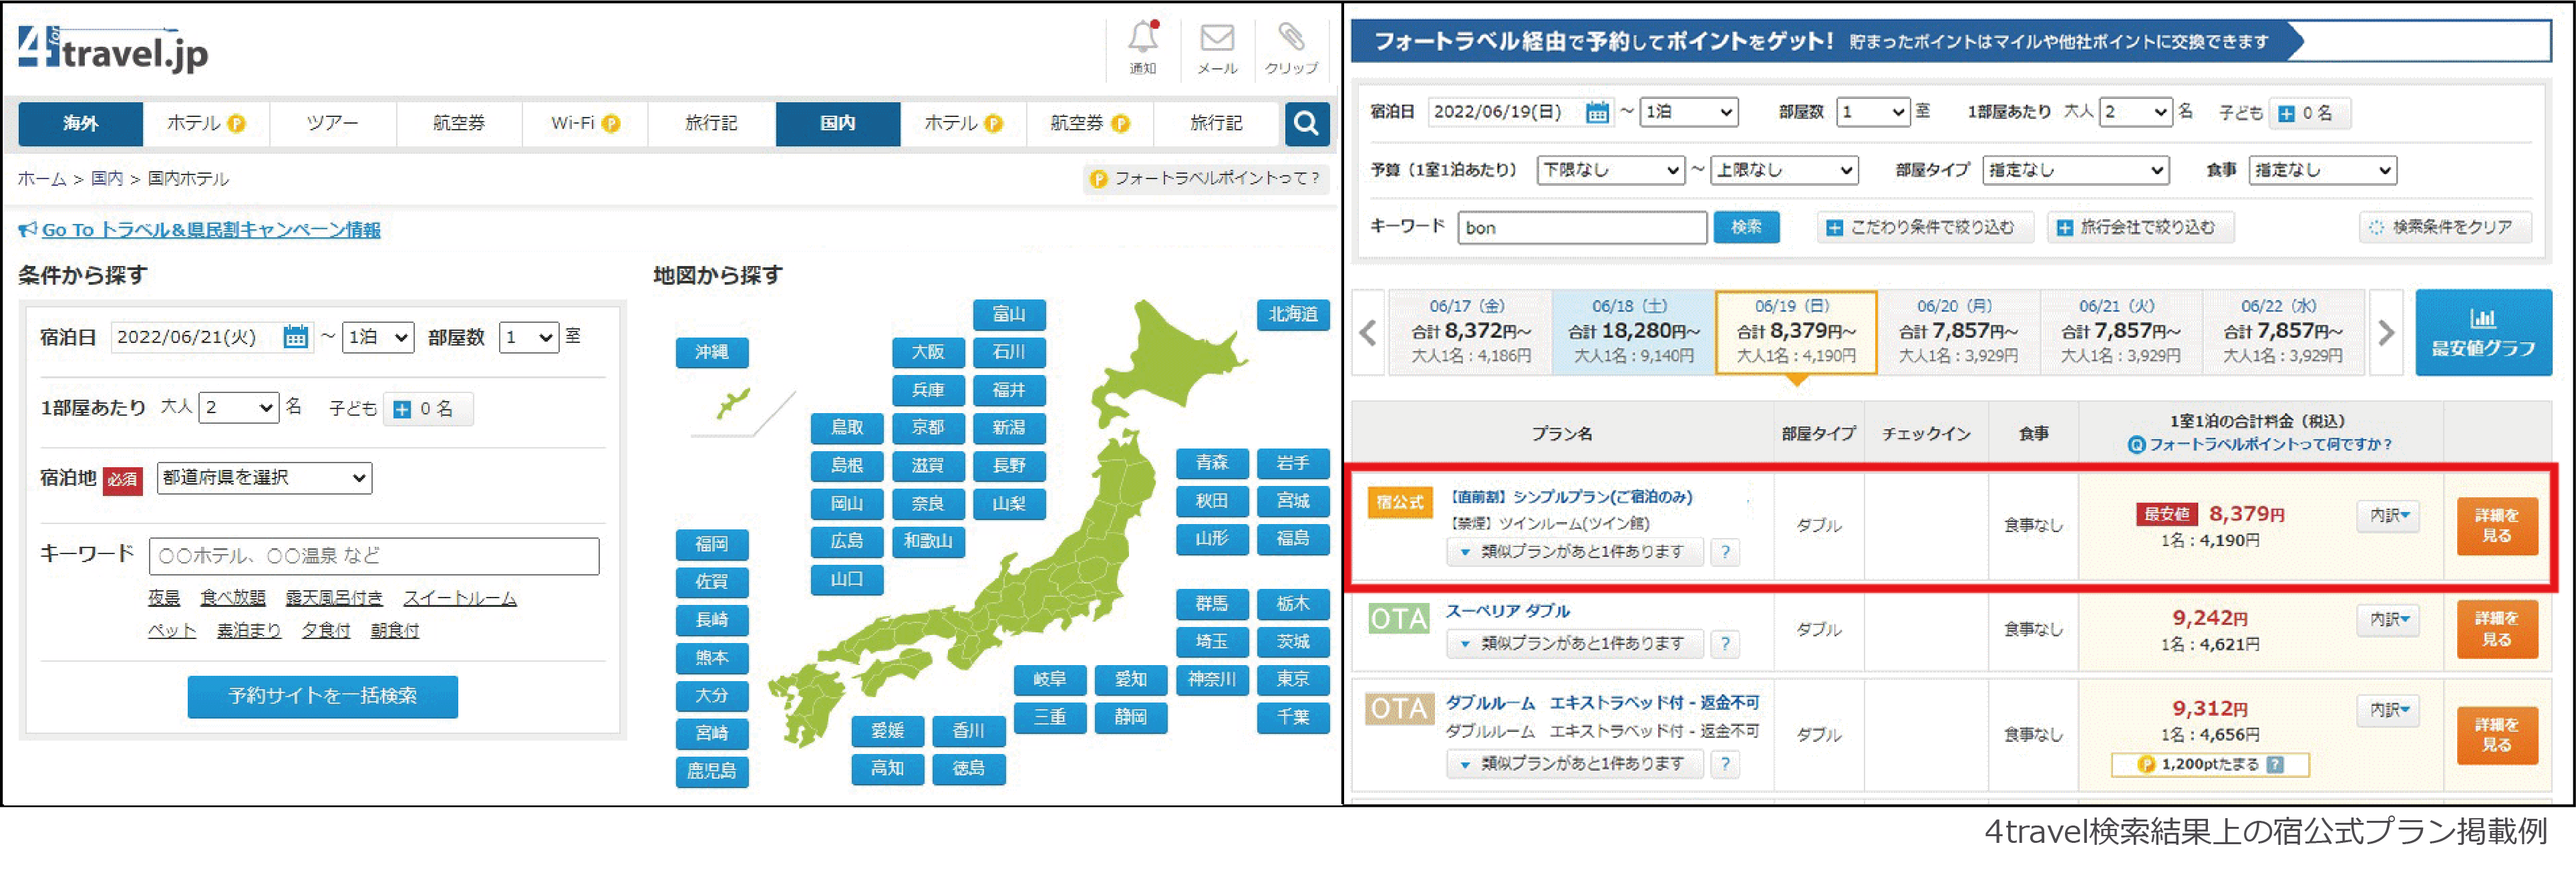Screen dimensions: 2576x889
Task: Select the ツアー navigation tab
Action: click(x=332, y=124)
